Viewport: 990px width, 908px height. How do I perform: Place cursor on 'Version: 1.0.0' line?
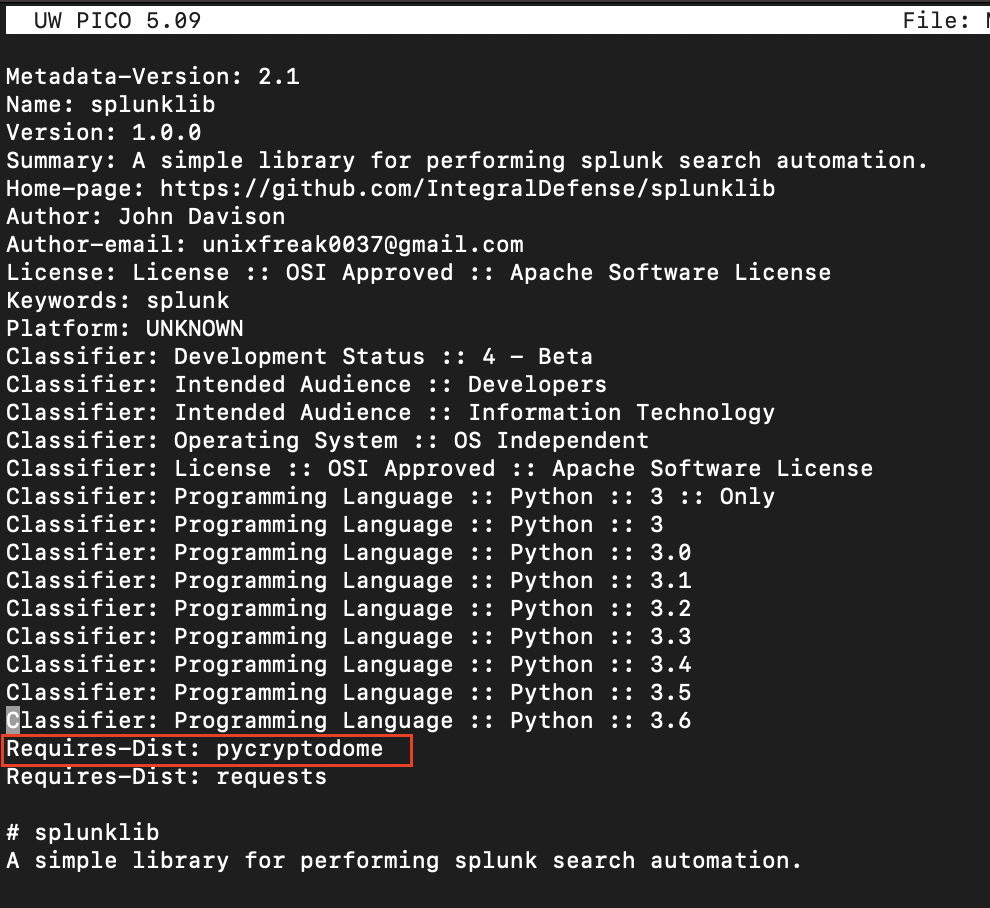[x=104, y=133]
